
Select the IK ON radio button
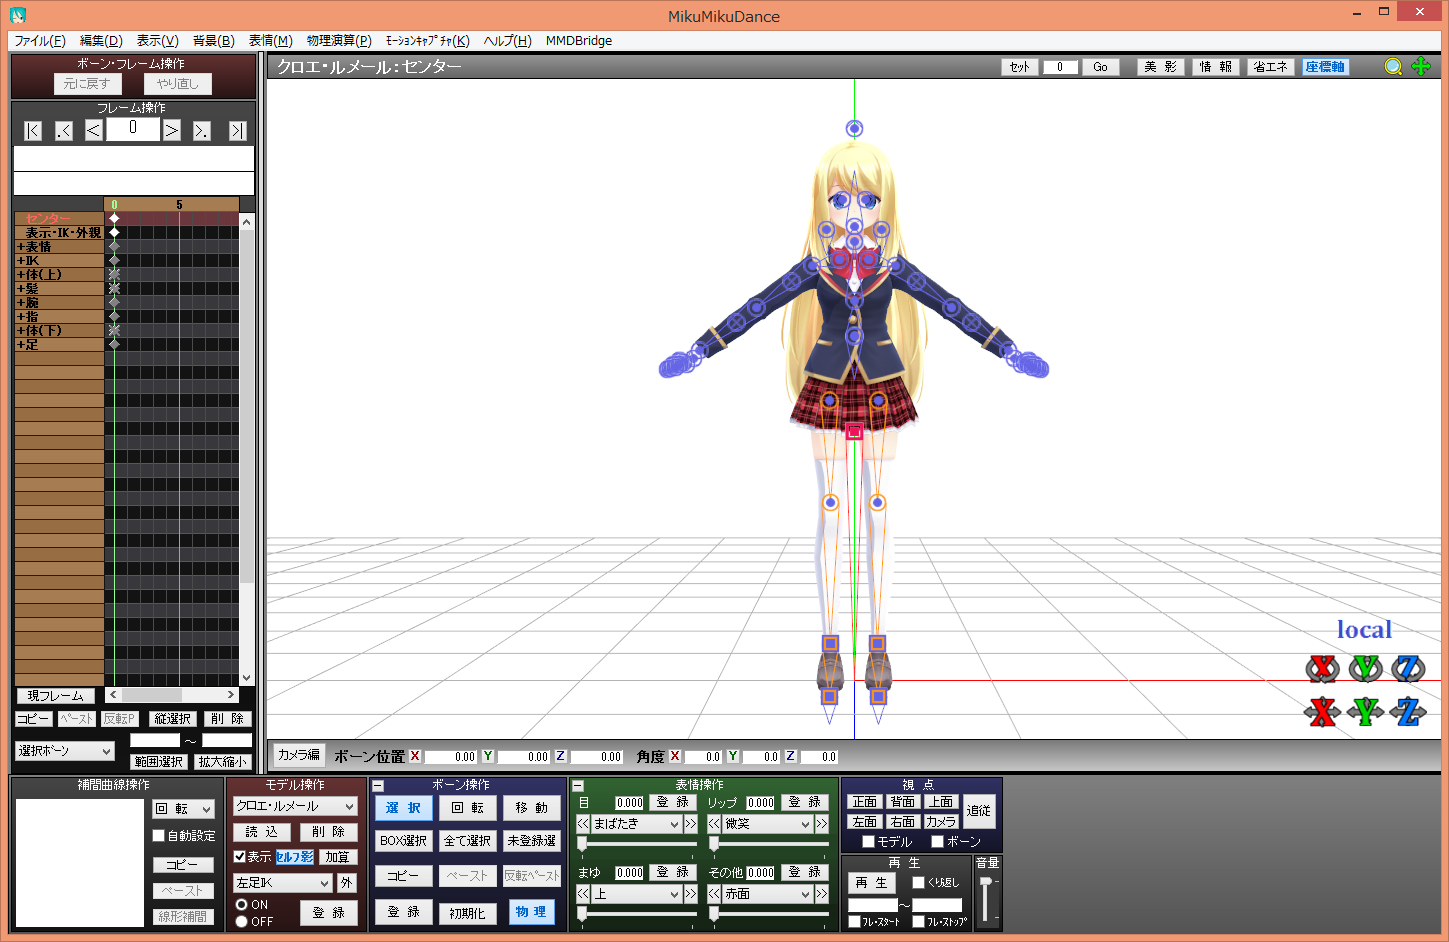pyautogui.click(x=241, y=904)
